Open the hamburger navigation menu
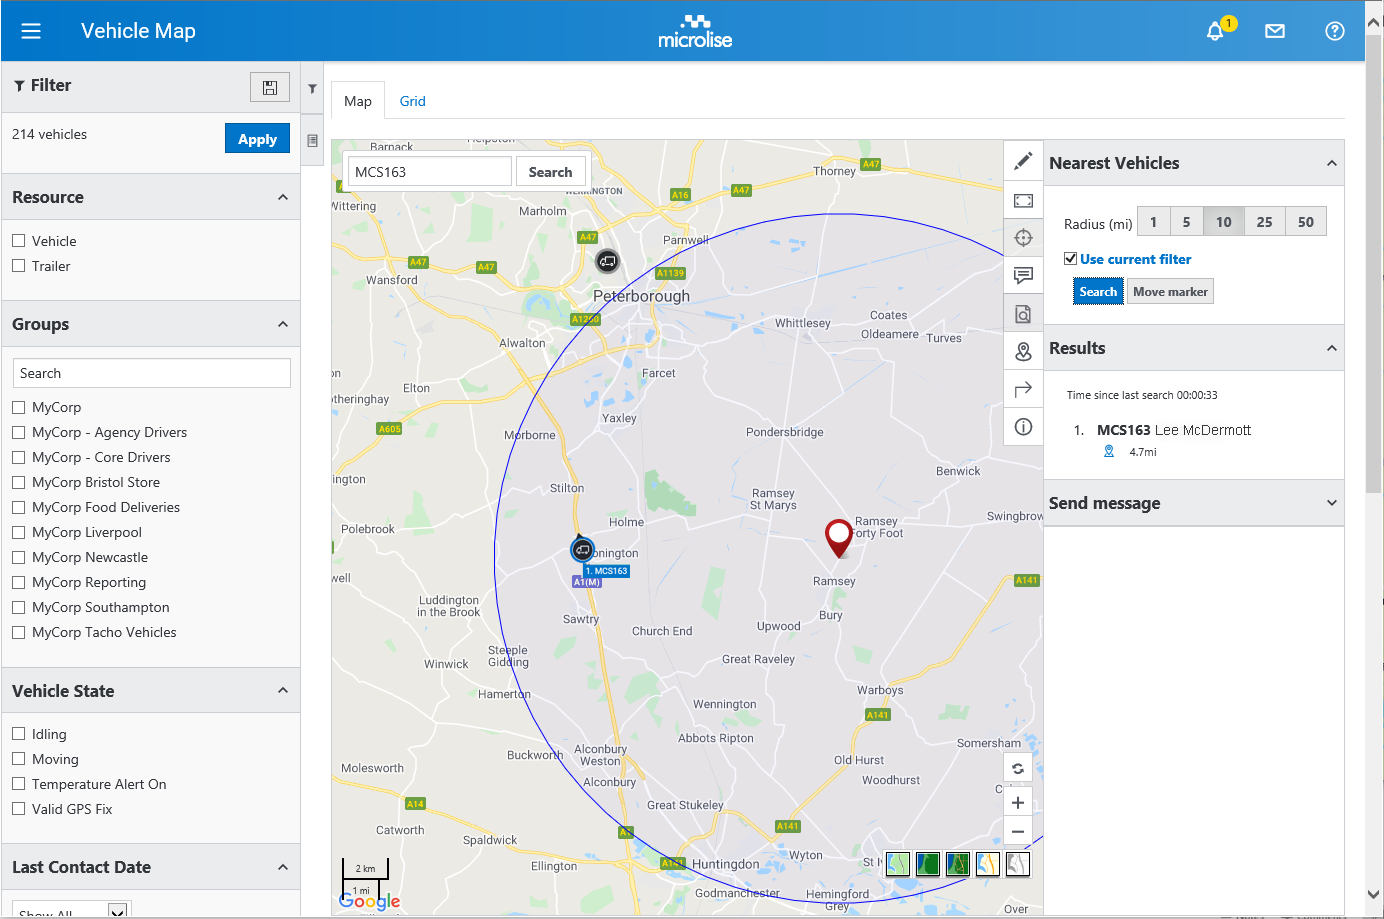 point(31,31)
